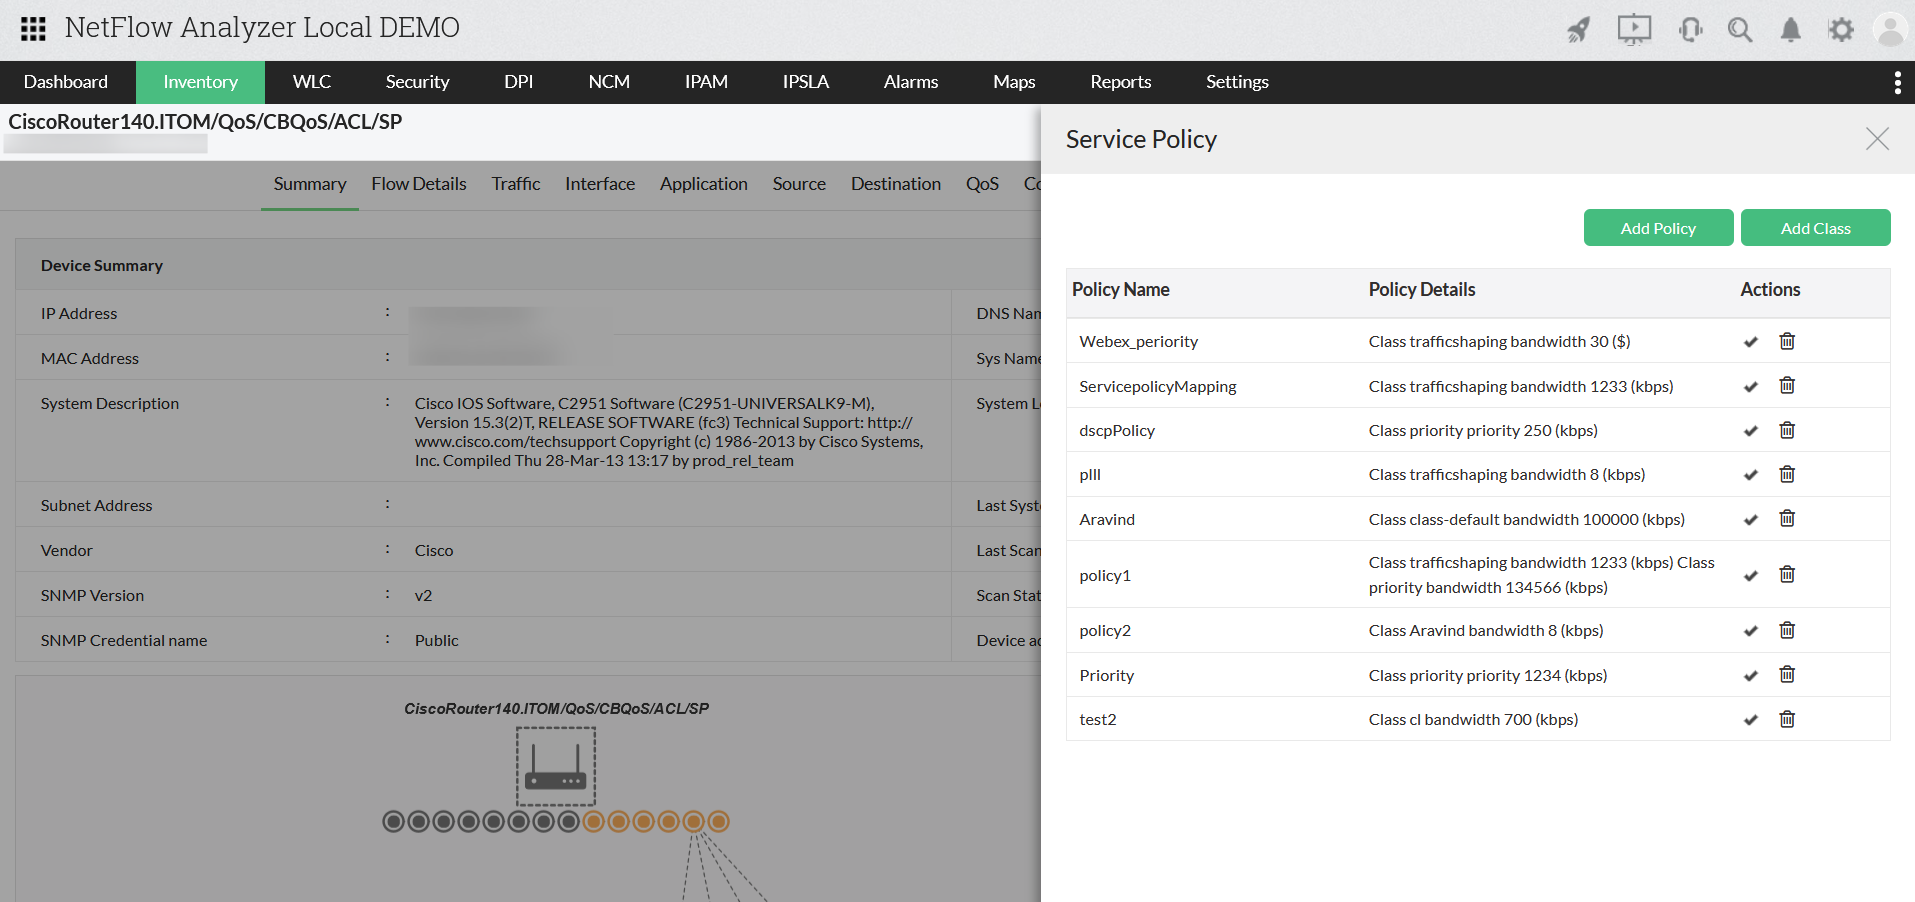This screenshot has width=1915, height=902.
Task: Delete the test2 policy
Action: click(1787, 719)
